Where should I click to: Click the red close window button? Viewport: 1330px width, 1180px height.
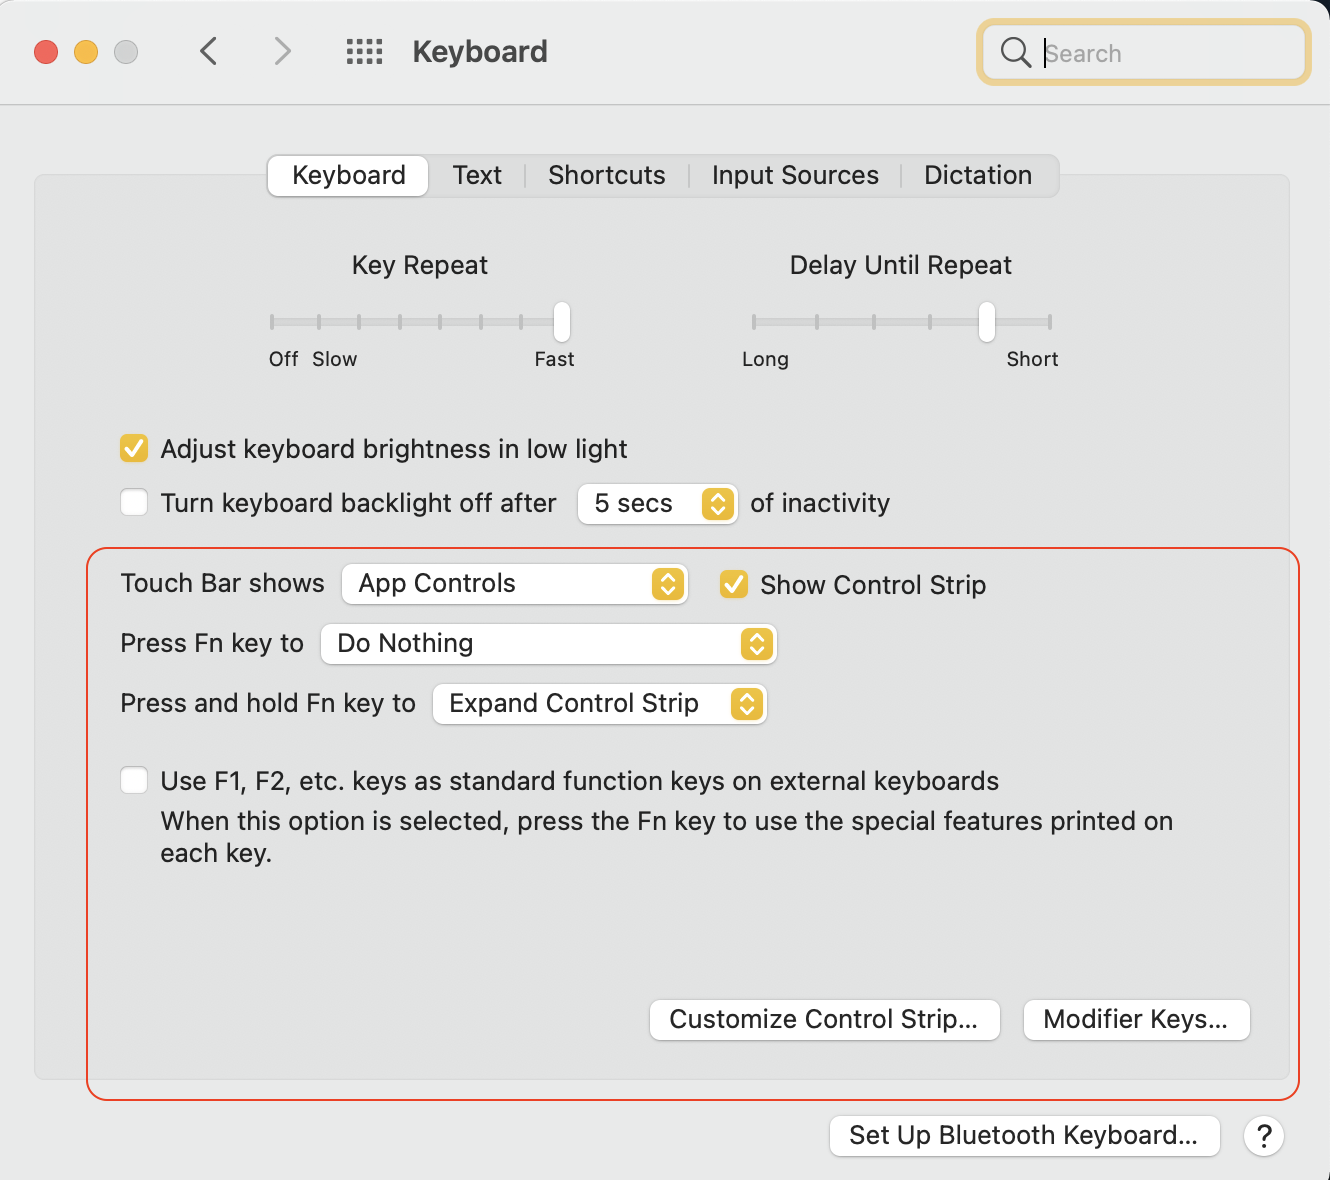(46, 52)
